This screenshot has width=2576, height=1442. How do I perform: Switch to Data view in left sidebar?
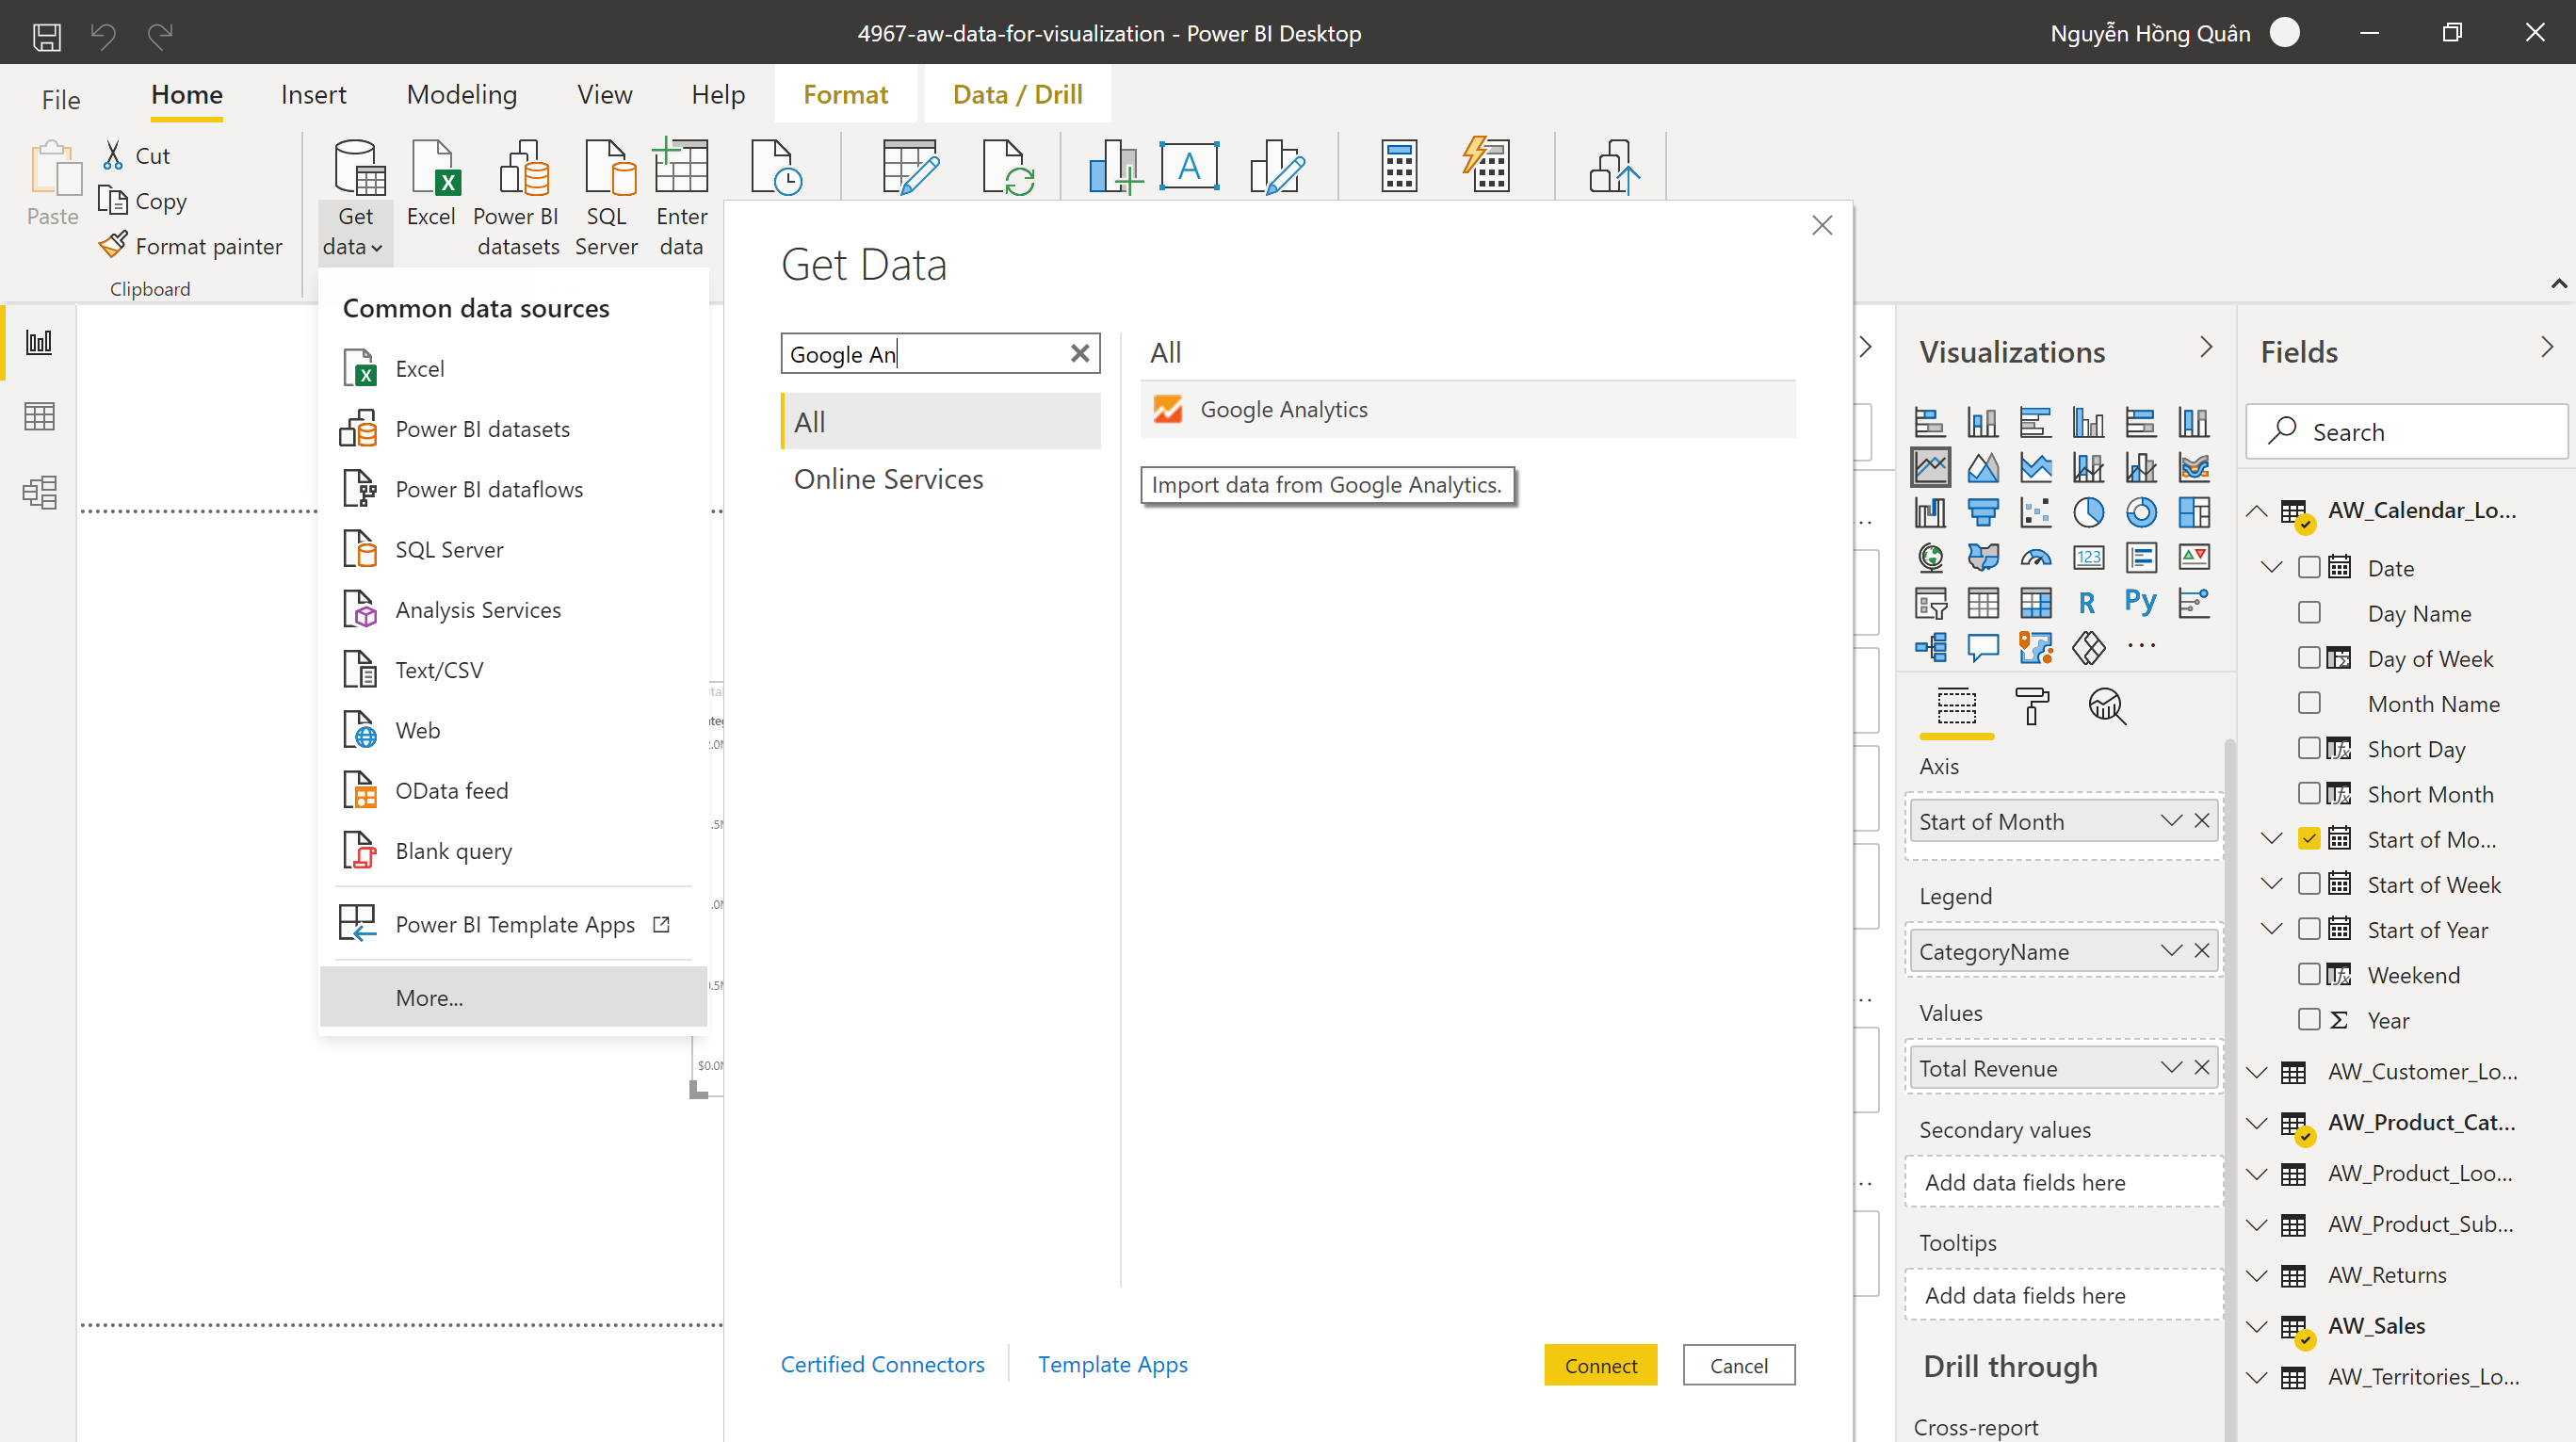39,416
